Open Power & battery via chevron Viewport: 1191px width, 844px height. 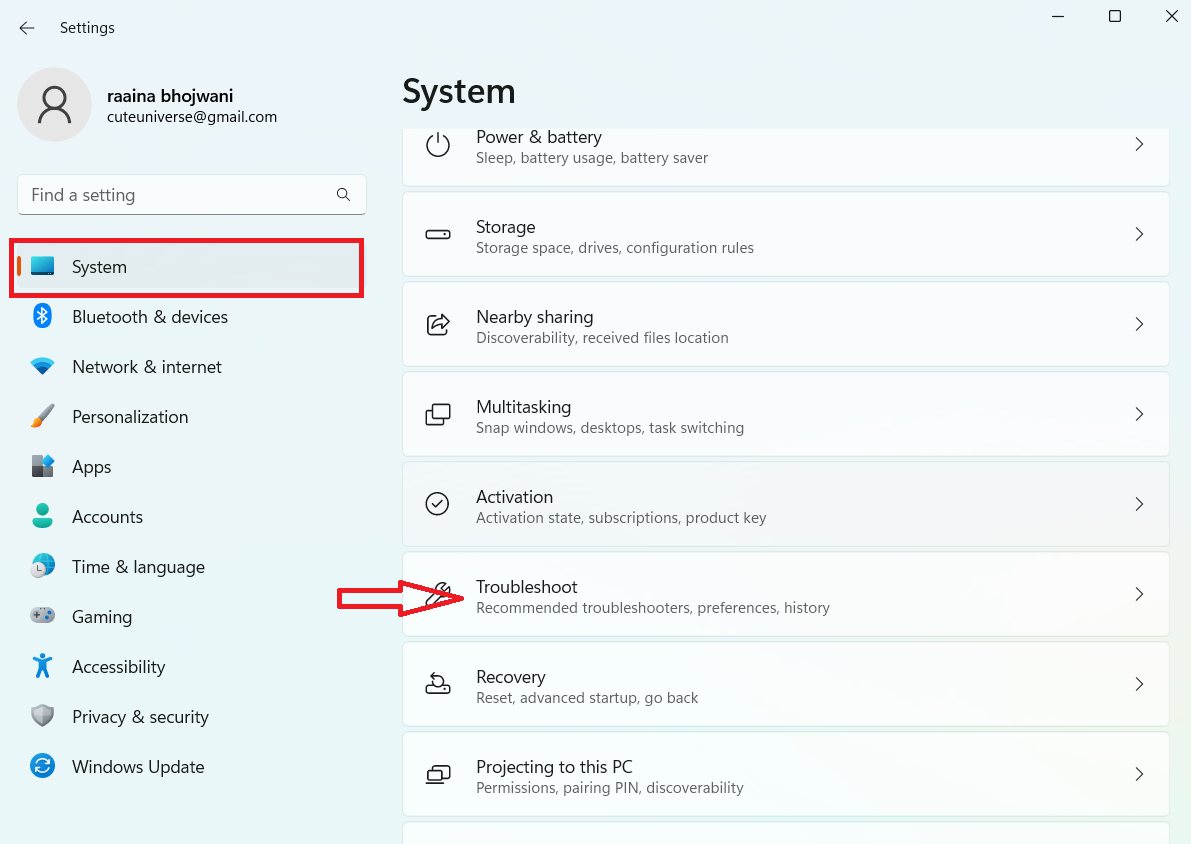pyautogui.click(x=1139, y=145)
